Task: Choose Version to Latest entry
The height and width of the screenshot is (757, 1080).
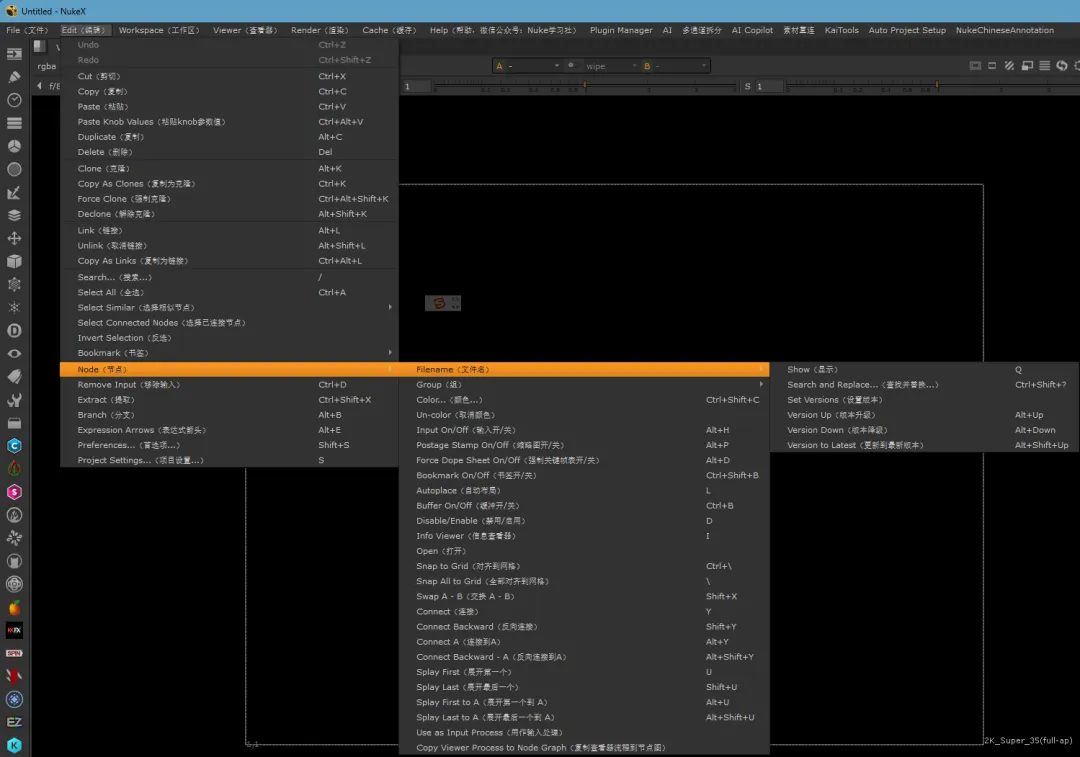Action: pyautogui.click(x=924, y=445)
